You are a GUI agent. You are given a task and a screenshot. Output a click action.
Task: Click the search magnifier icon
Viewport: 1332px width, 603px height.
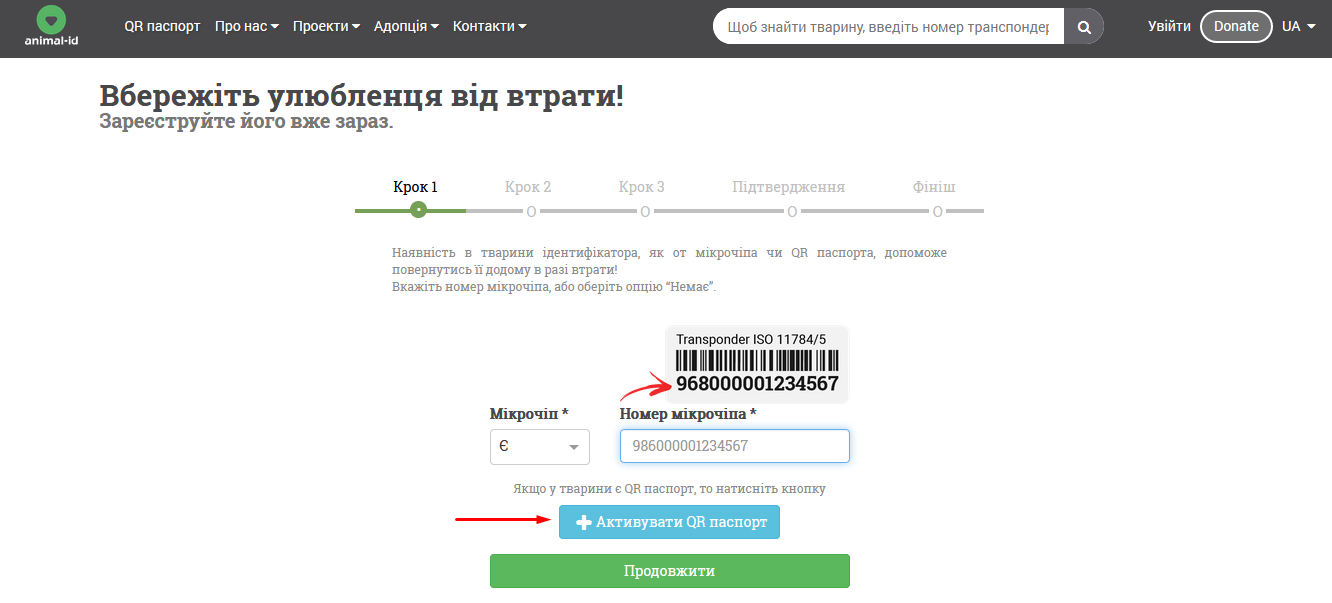1083,27
